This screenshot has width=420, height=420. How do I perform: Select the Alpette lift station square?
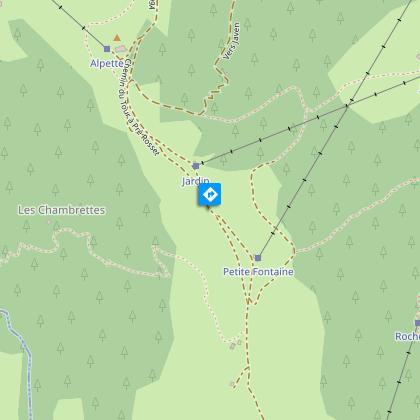[x=107, y=49]
